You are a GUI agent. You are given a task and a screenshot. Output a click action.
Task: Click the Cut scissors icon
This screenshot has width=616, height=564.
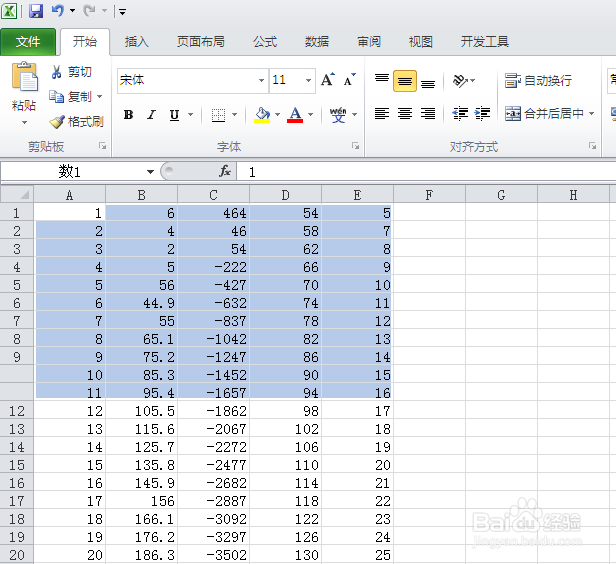pyautogui.click(x=57, y=72)
